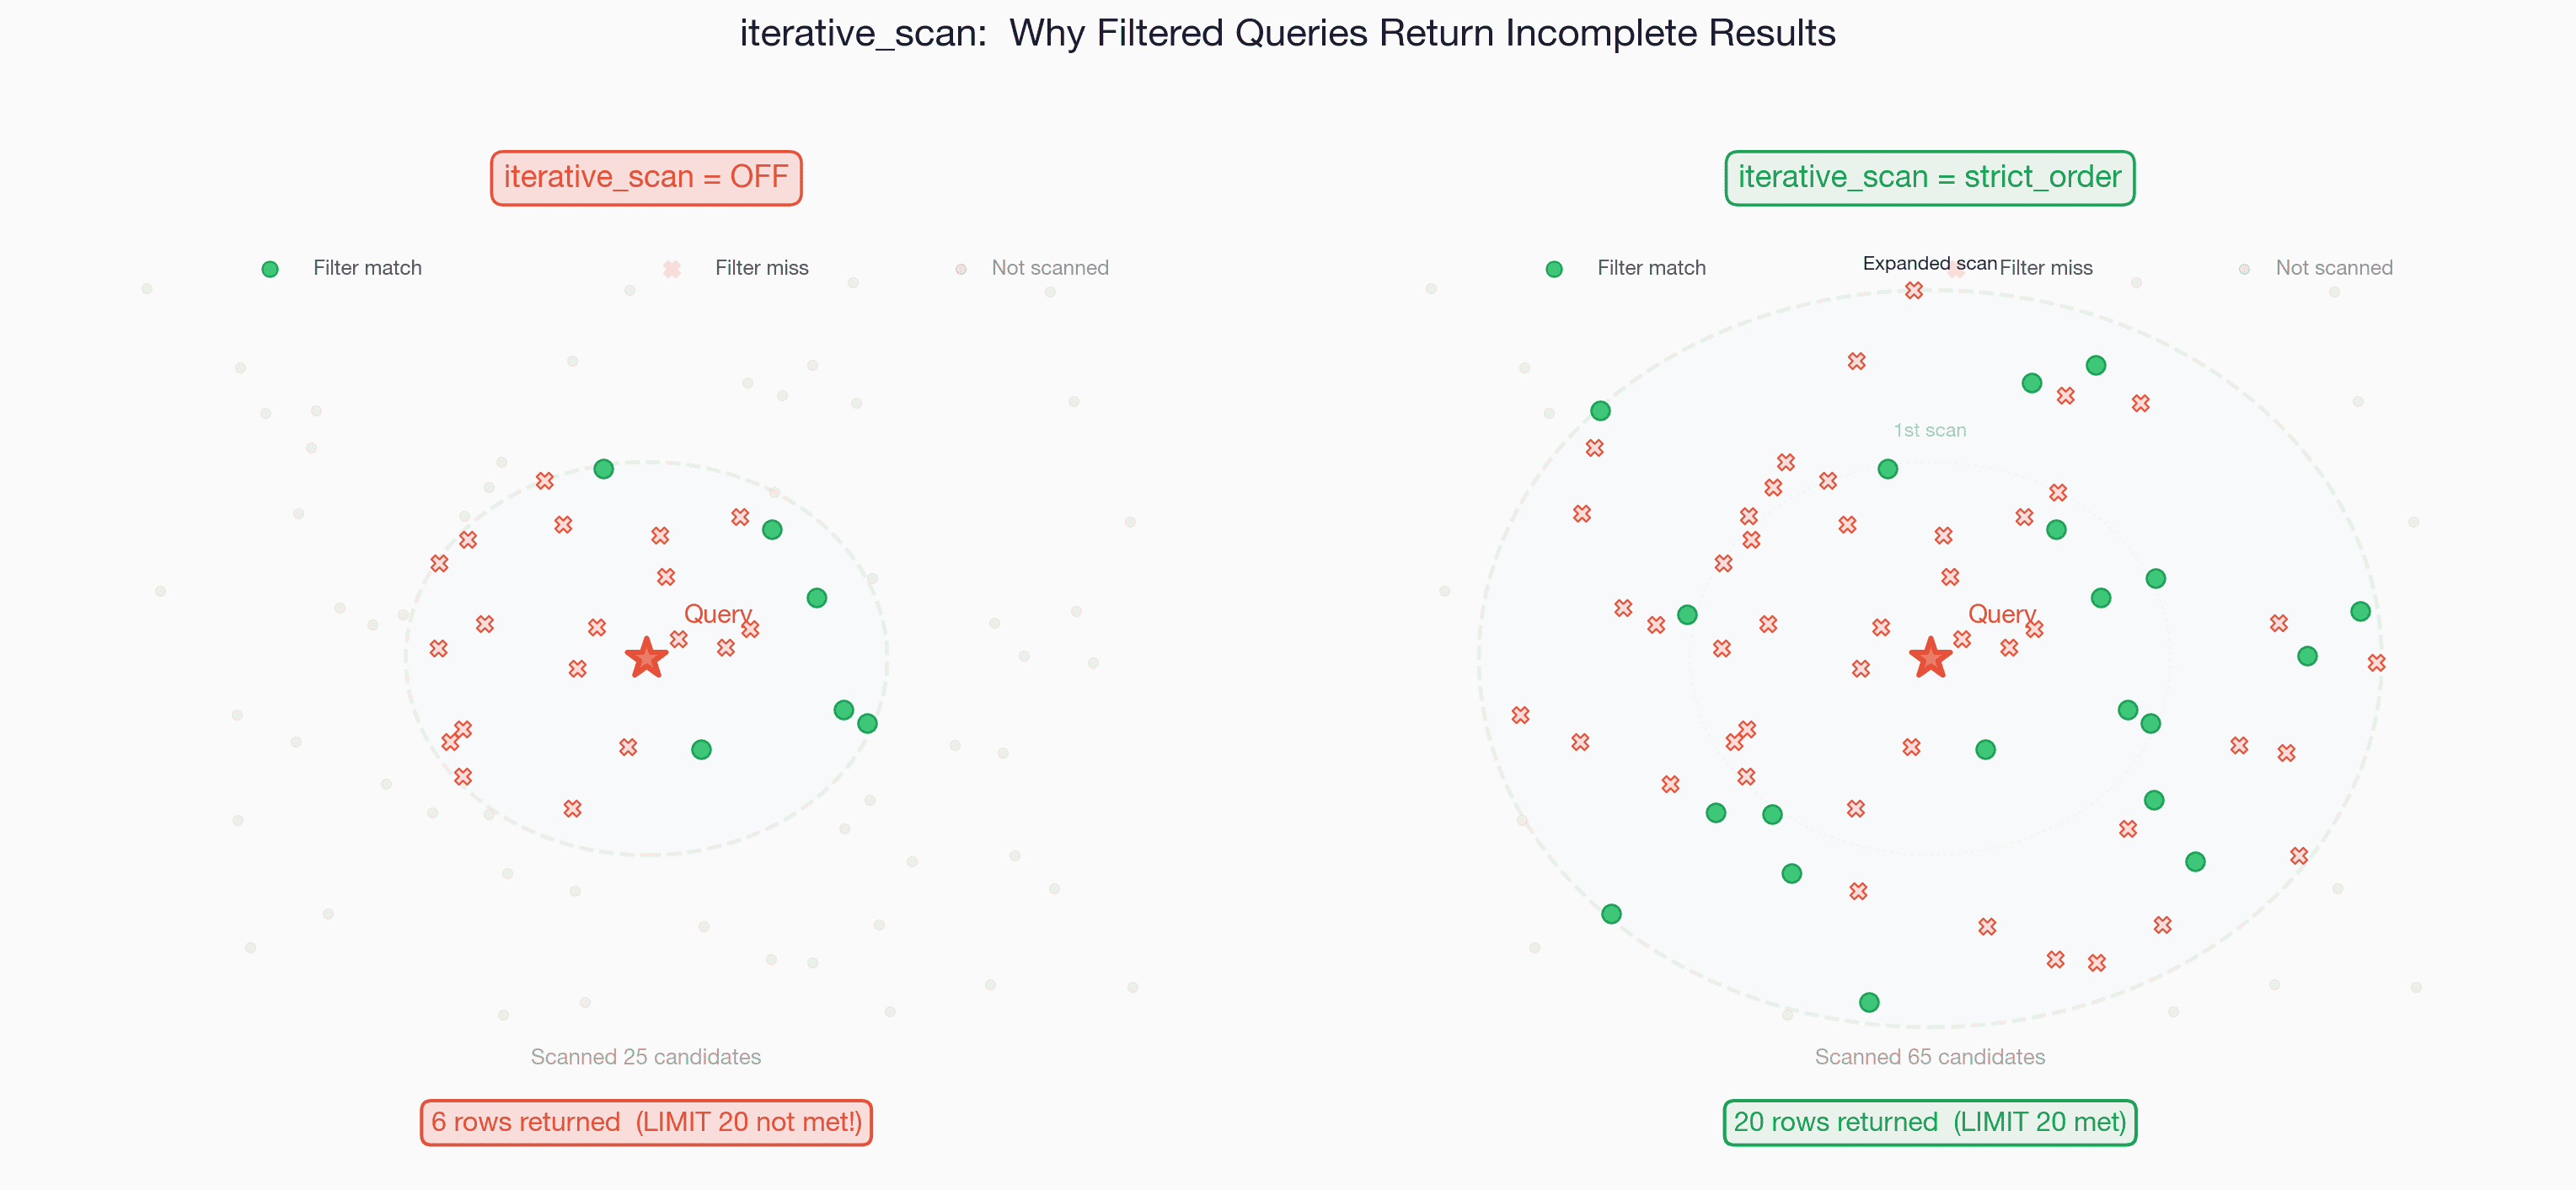
Task: Click the red Query star in the left panel
Action: coord(646,658)
